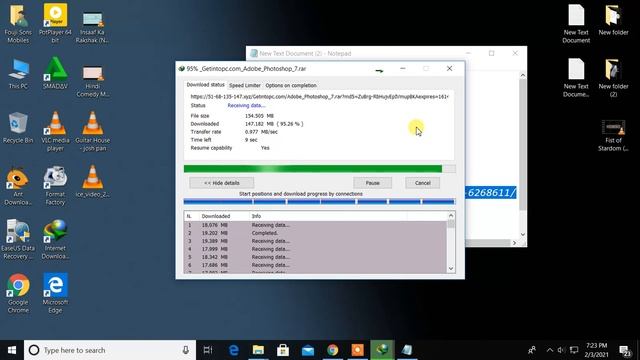Click the Start button
The width and height of the screenshot is (640, 360).
[x=12, y=350]
